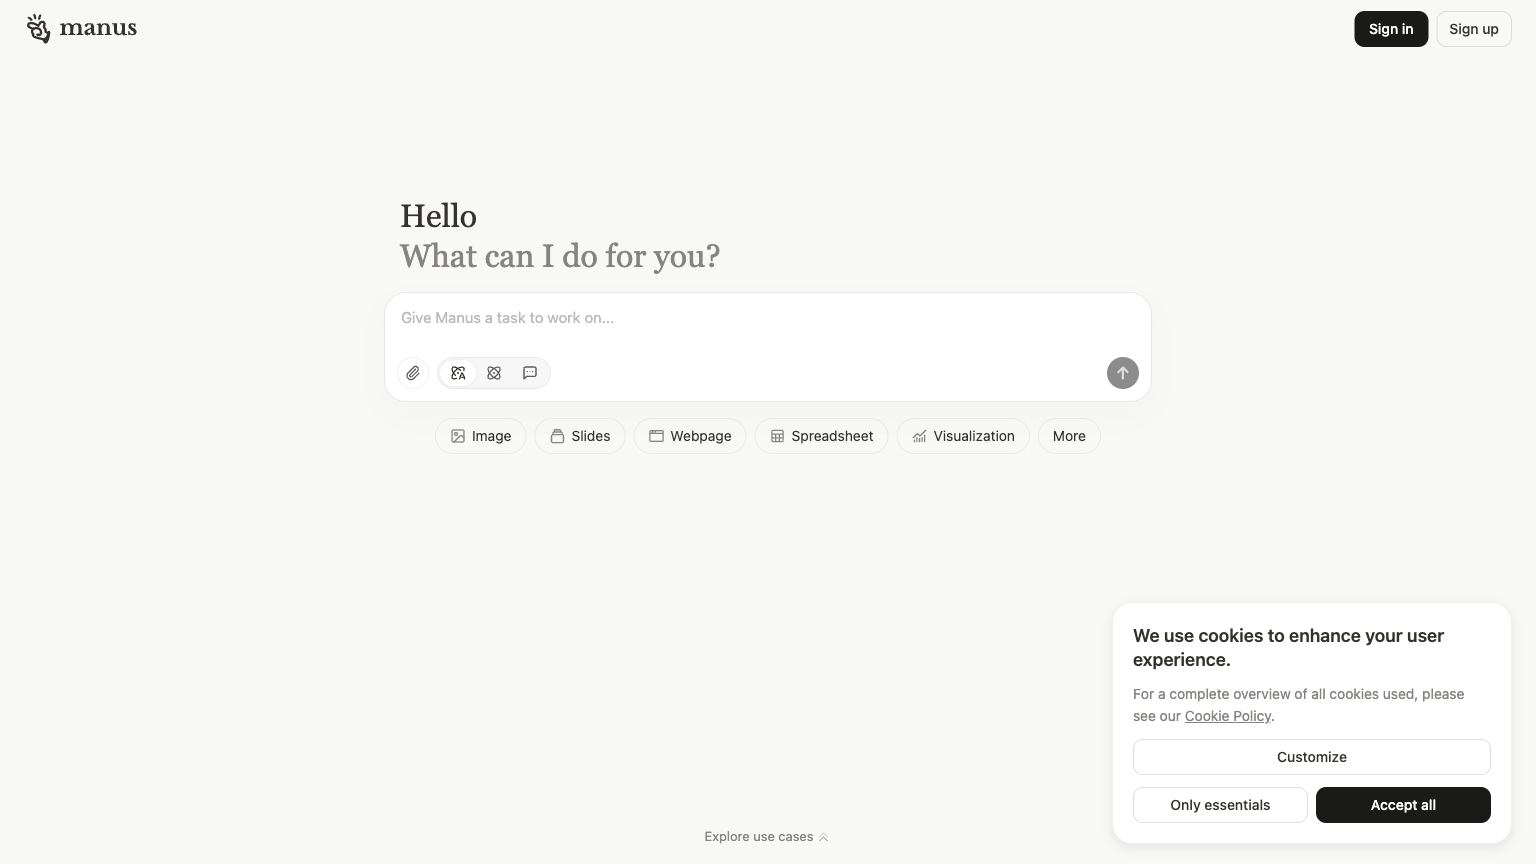Choose the Image task chip

(480, 436)
